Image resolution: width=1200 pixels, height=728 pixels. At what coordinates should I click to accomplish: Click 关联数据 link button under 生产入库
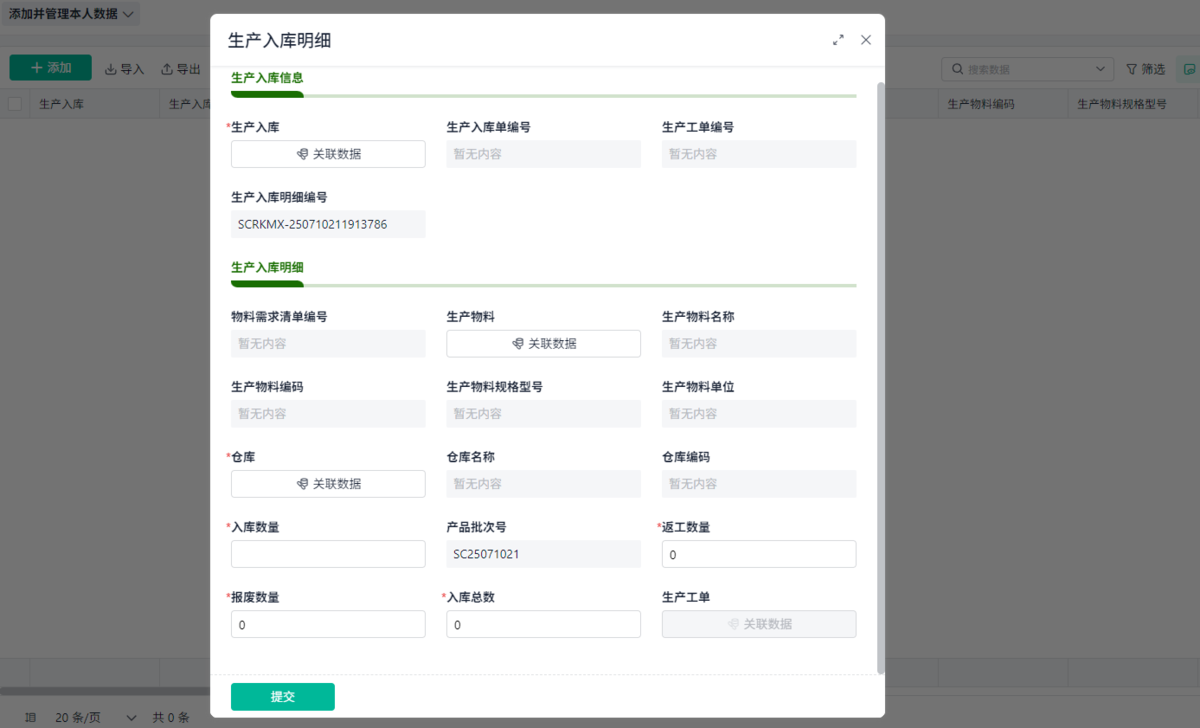pyautogui.click(x=328, y=154)
